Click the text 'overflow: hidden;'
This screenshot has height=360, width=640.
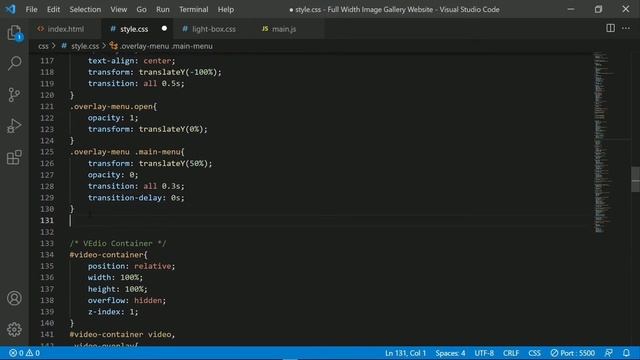point(127,300)
